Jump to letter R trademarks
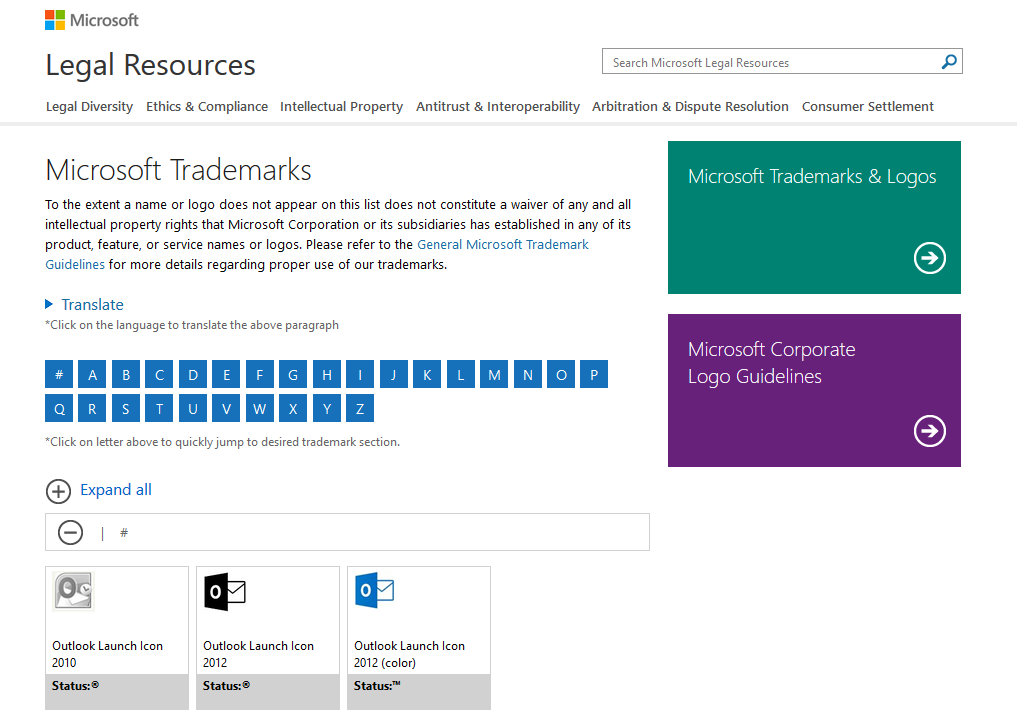This screenshot has height=721, width=1017. [x=93, y=408]
